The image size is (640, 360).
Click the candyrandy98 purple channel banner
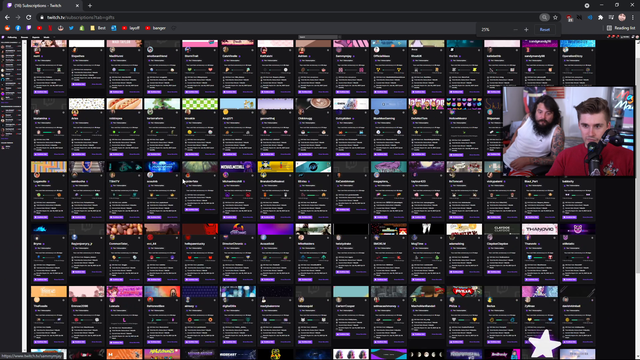540,43
